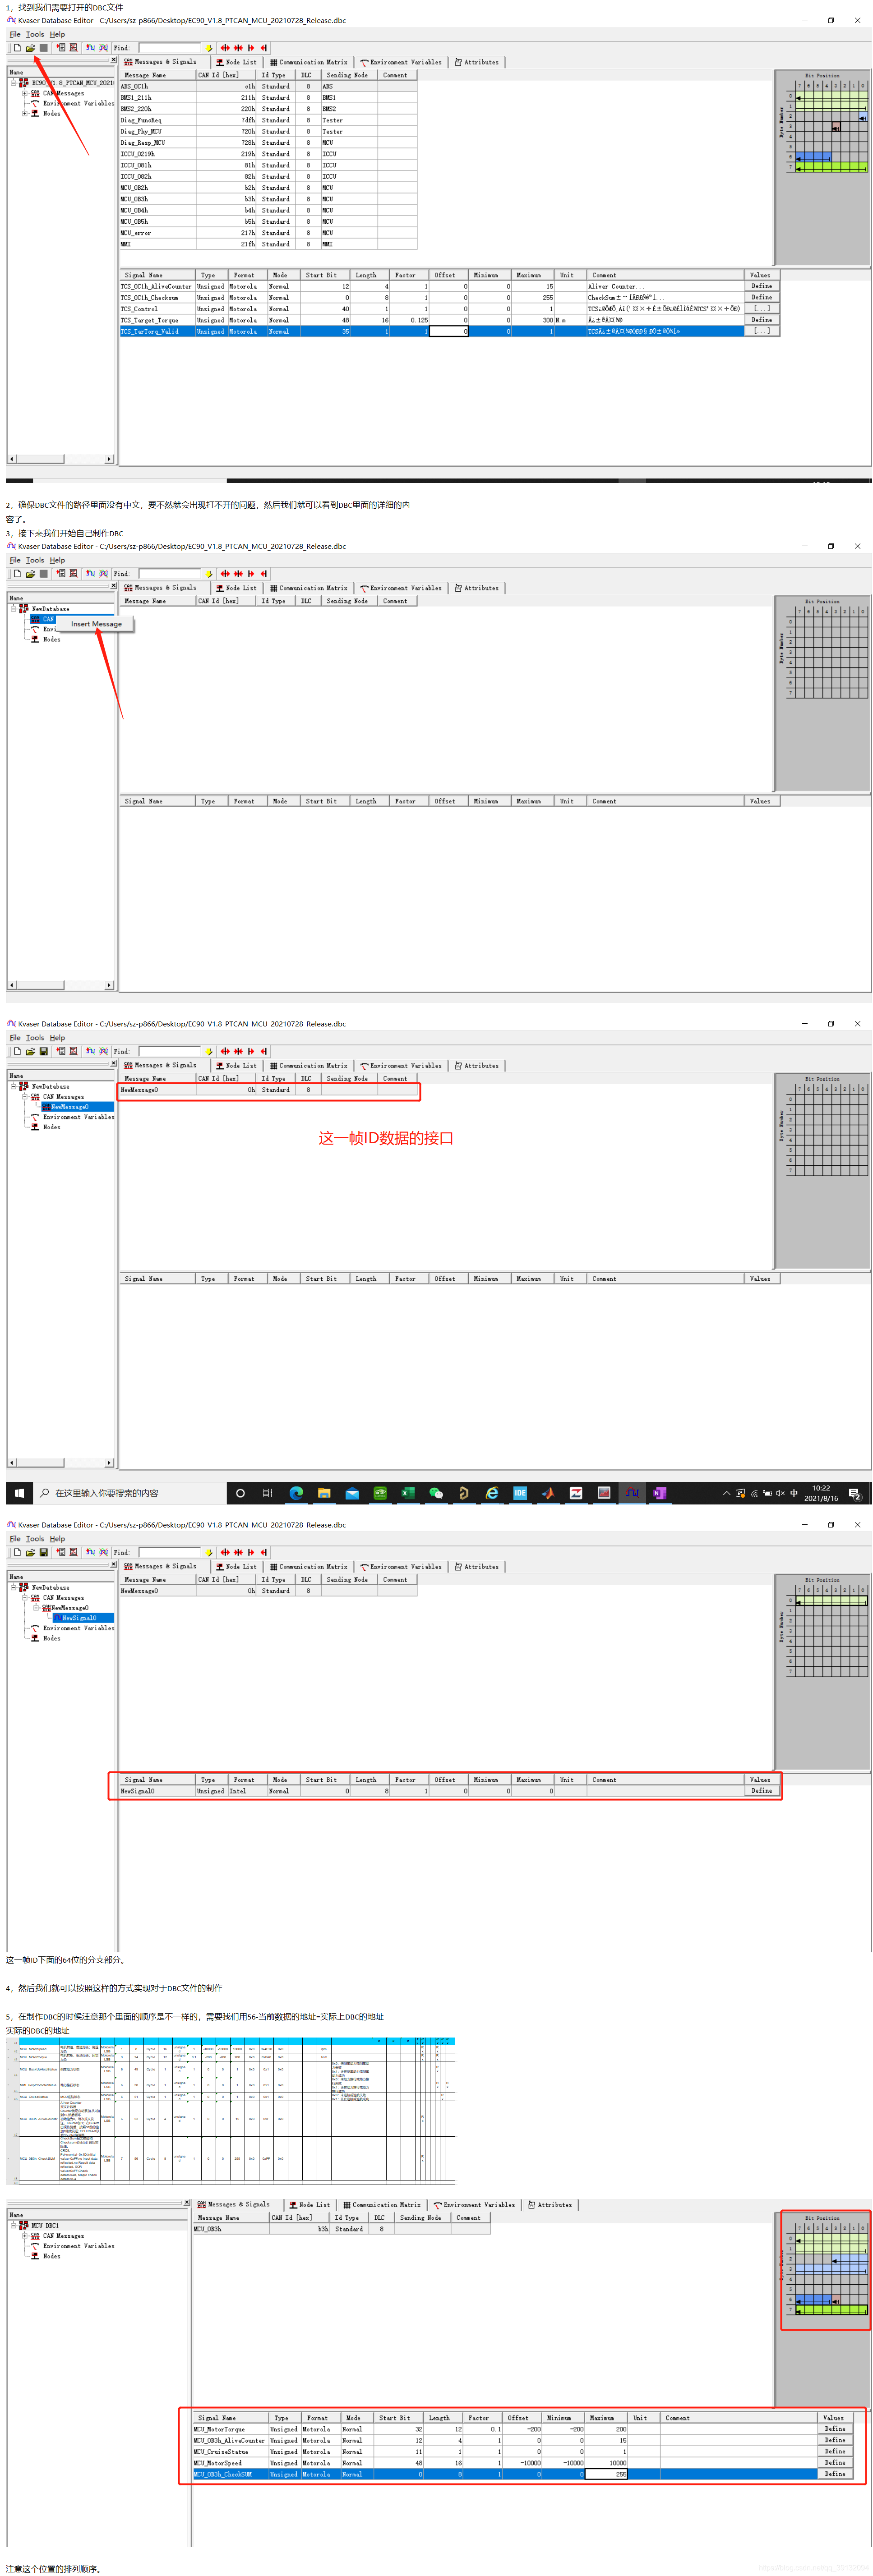Switch to Communication Matrix tab in ABS_0C1h window
Screen dimensions: 873x2576
[308, 62]
